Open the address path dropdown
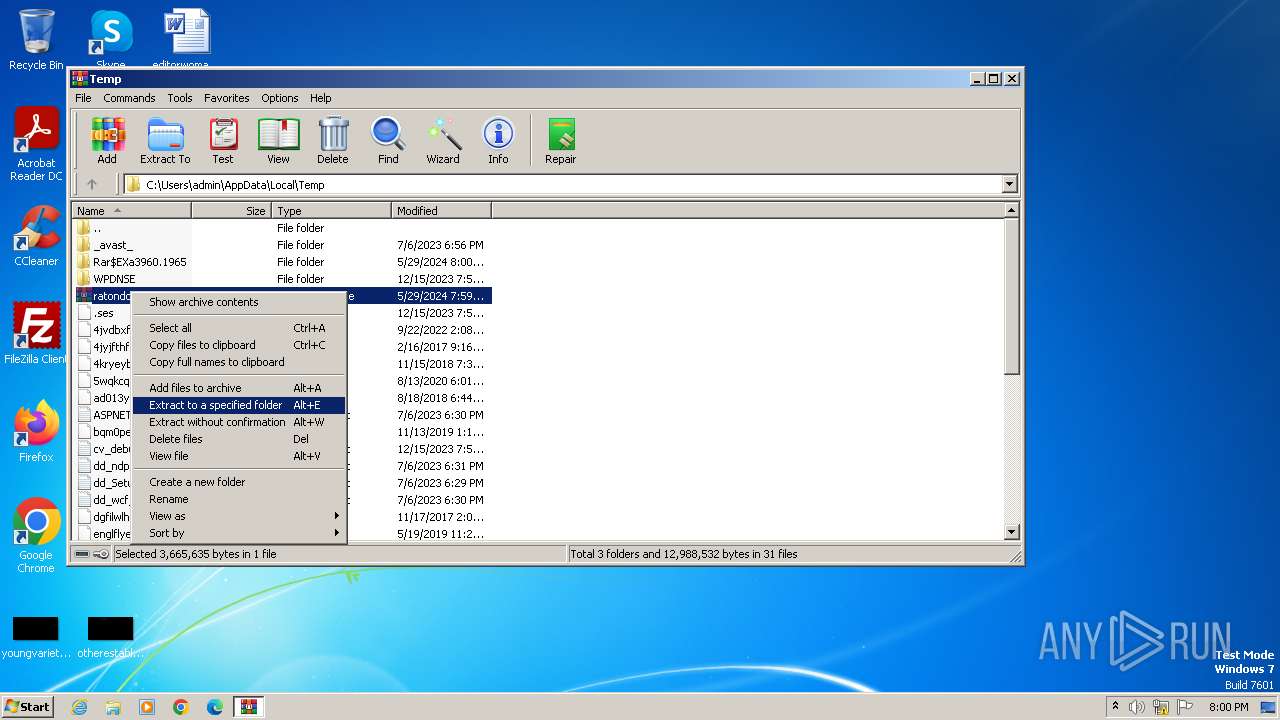 [1009, 184]
